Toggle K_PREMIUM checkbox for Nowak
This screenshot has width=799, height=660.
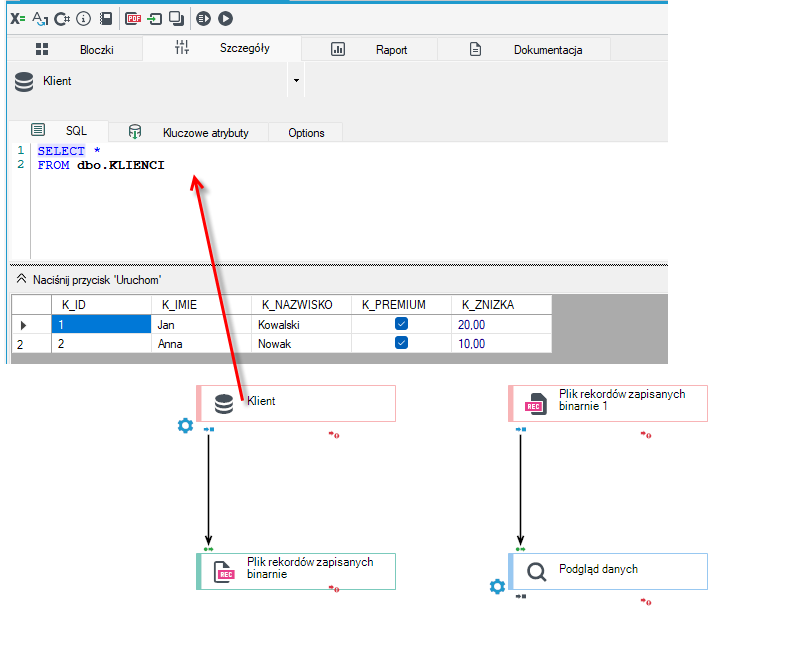[401, 342]
